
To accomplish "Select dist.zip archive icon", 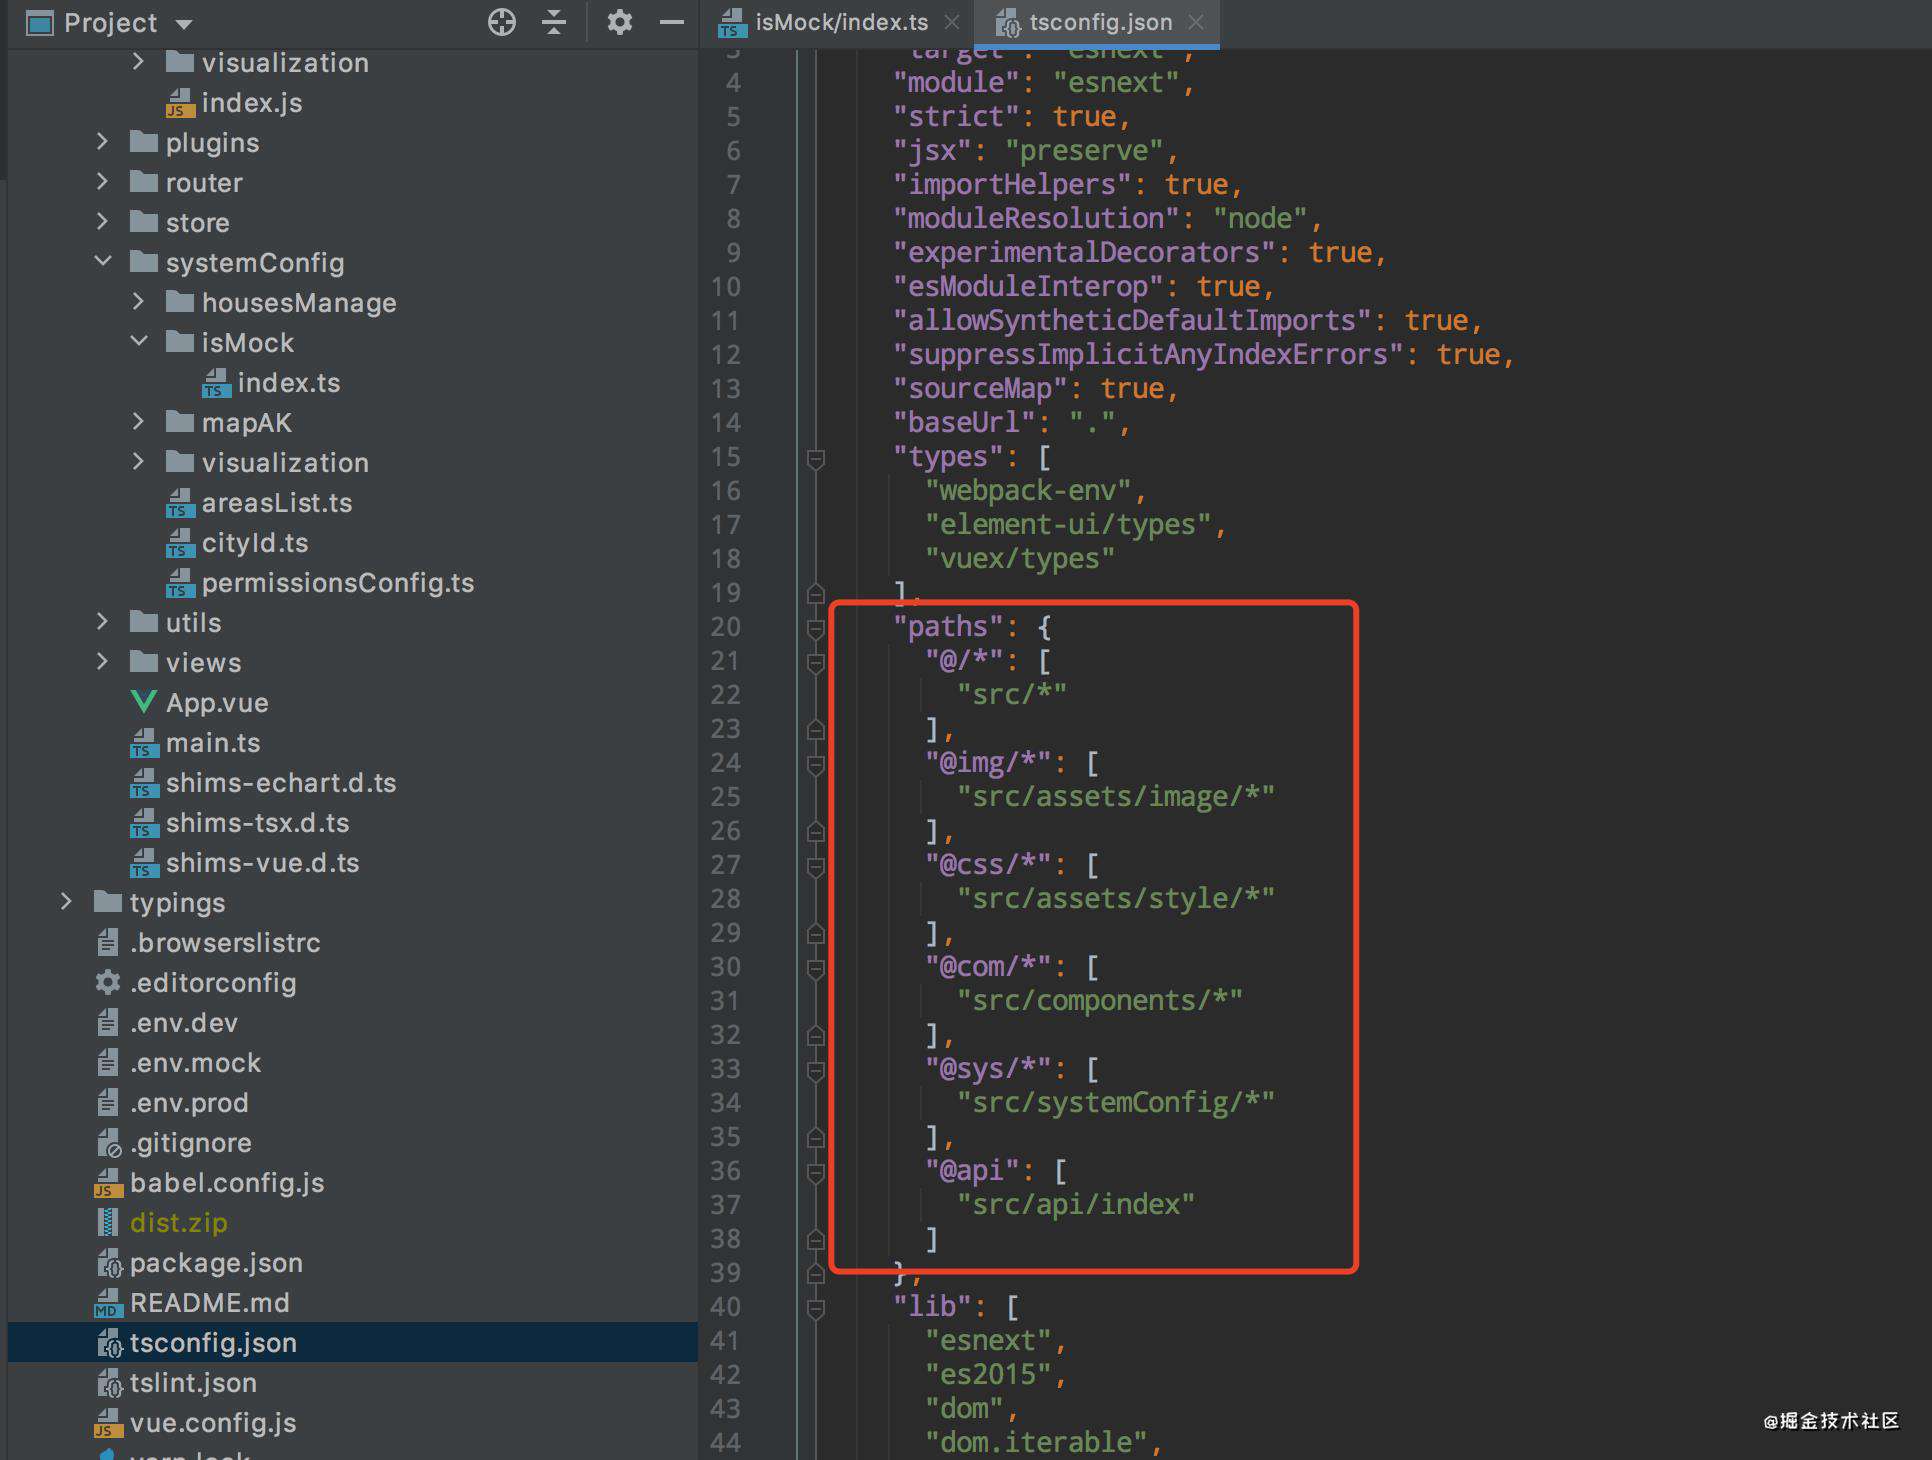I will (x=108, y=1222).
